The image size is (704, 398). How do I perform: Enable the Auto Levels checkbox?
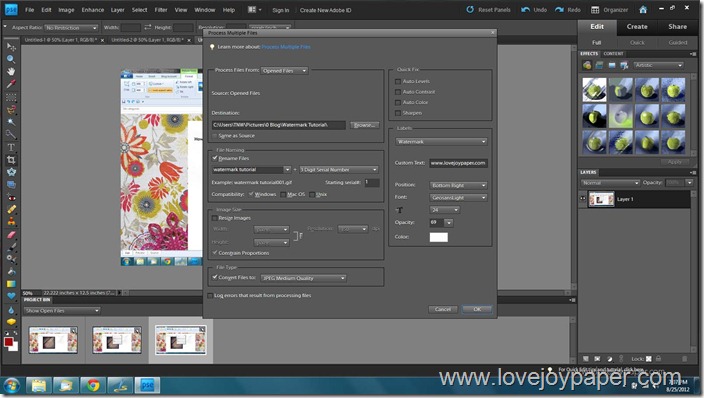398,81
